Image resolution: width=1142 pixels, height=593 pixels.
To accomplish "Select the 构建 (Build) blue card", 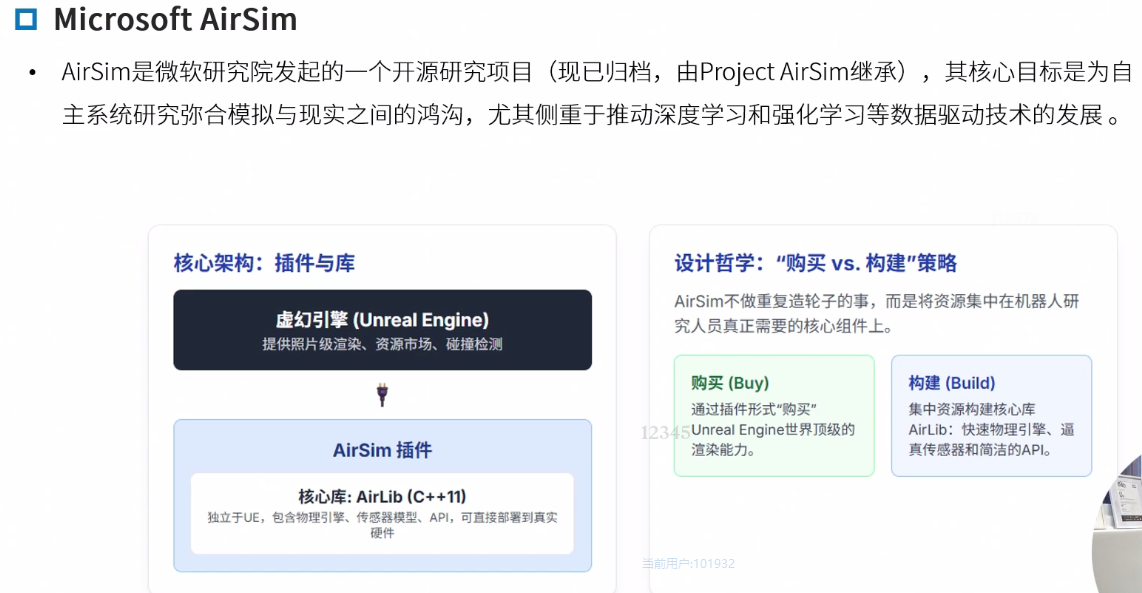I will pos(990,415).
